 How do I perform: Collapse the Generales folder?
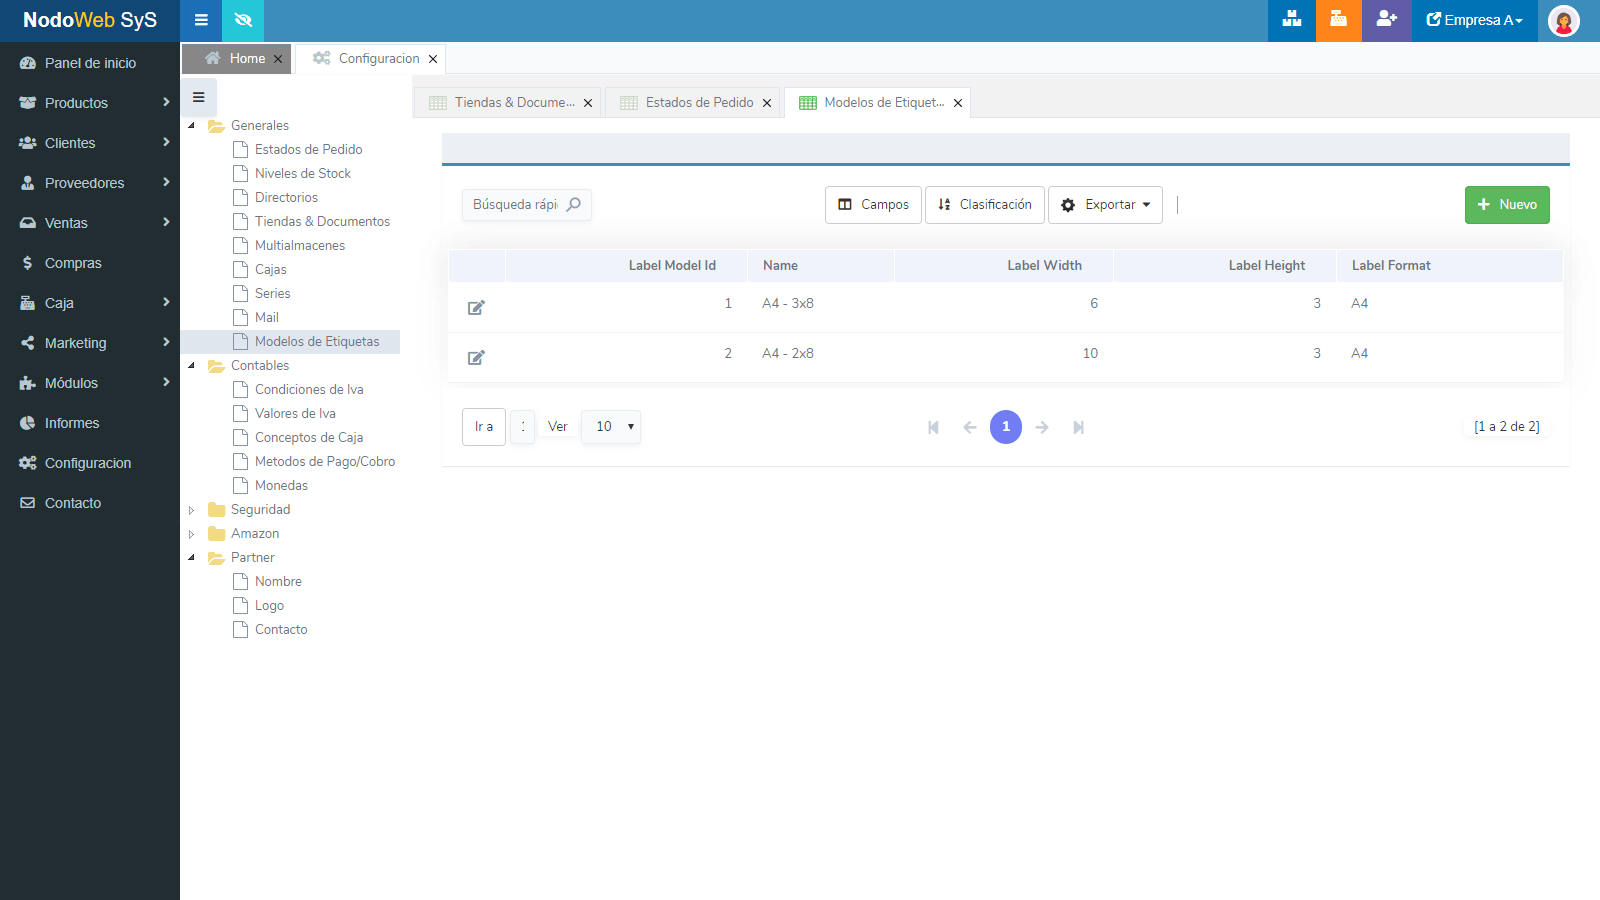(x=192, y=126)
